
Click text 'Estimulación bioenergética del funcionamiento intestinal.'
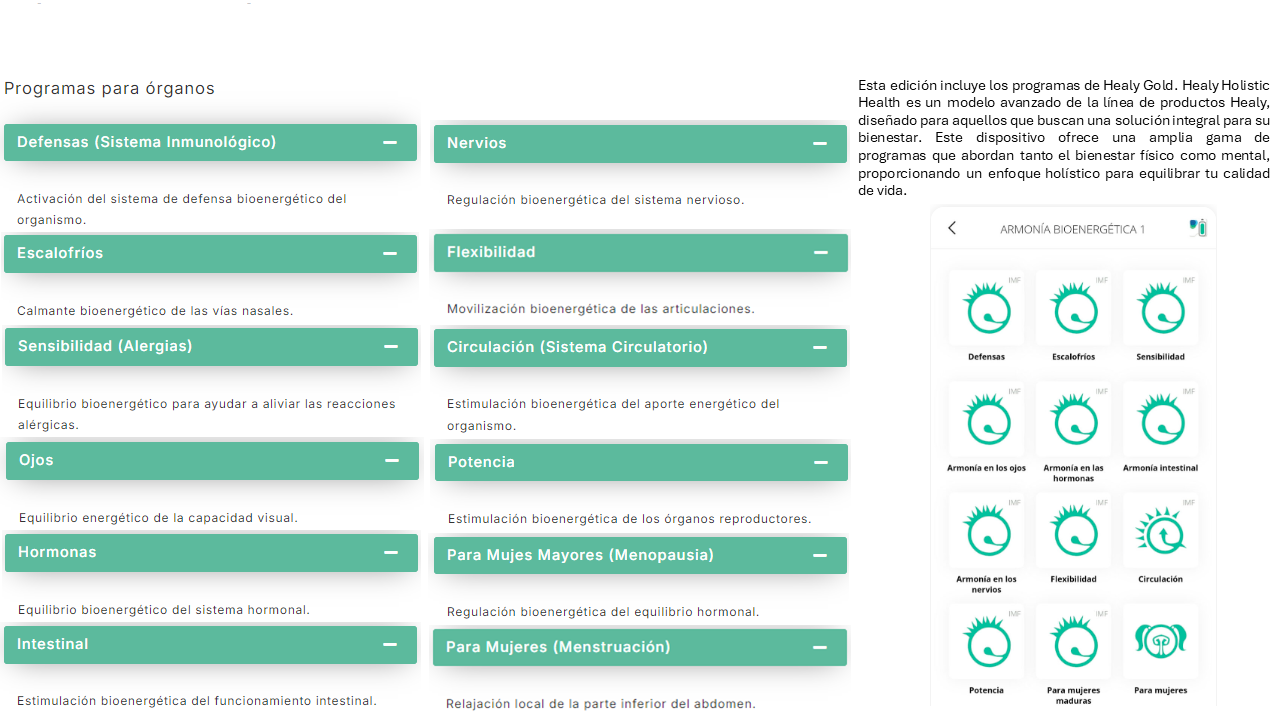(197, 701)
